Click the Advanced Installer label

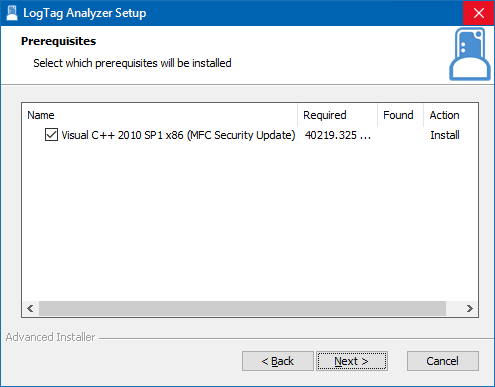[x=50, y=337]
